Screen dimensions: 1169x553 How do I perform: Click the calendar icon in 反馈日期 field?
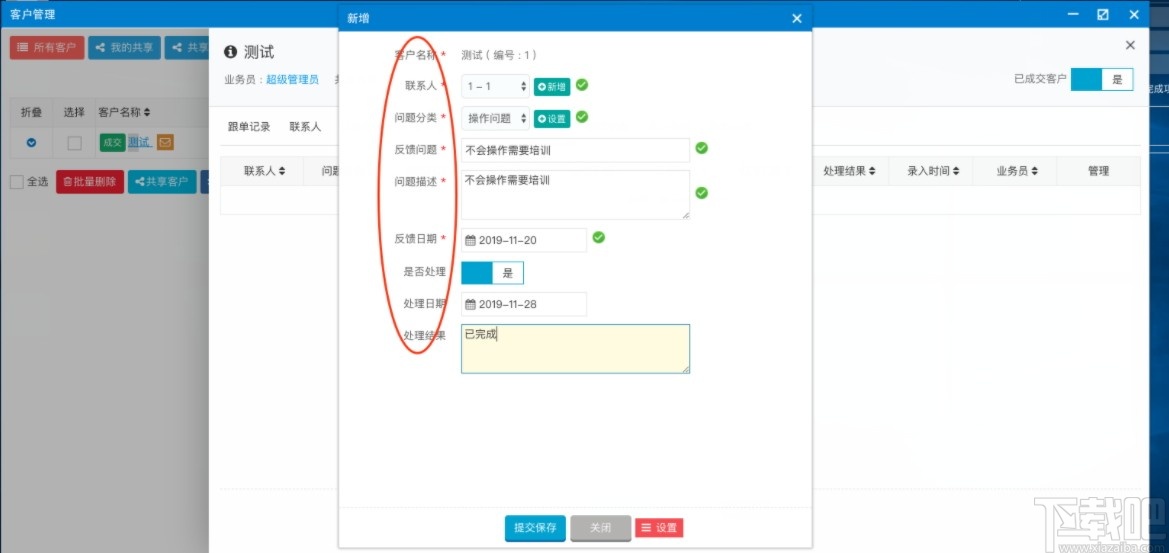coord(470,240)
